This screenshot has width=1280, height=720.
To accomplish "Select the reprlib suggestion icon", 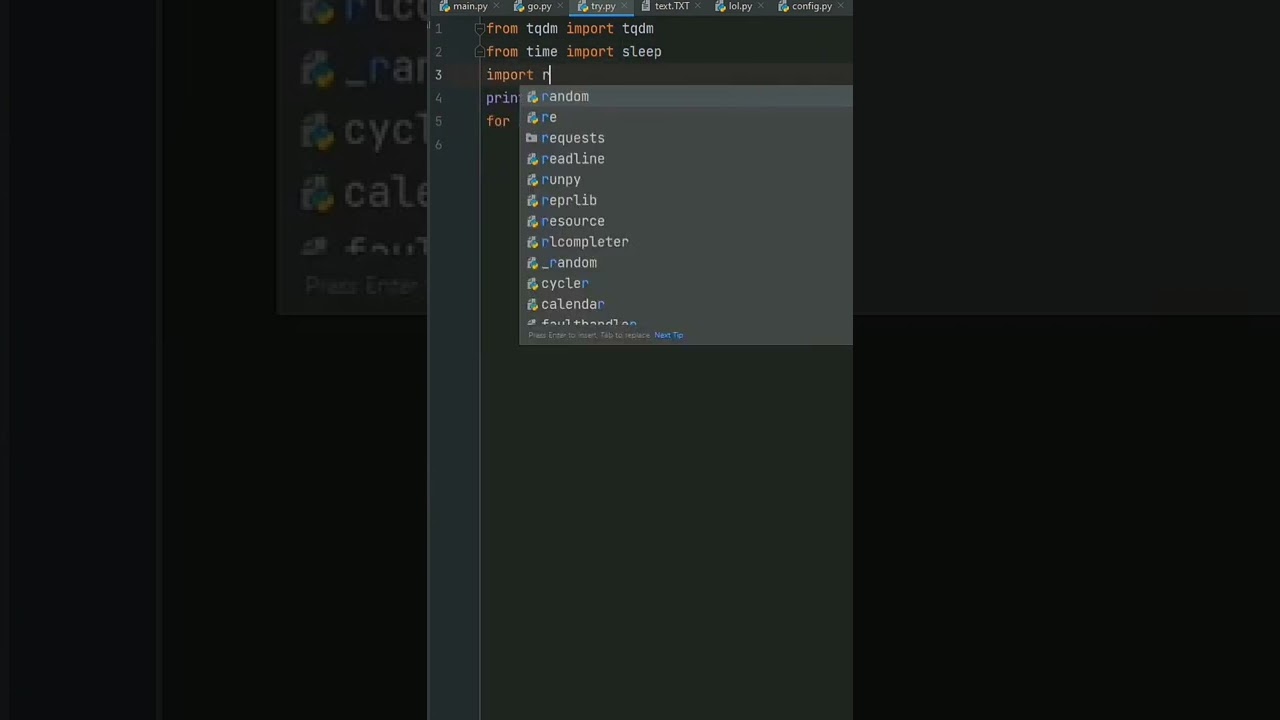I will [532, 201].
